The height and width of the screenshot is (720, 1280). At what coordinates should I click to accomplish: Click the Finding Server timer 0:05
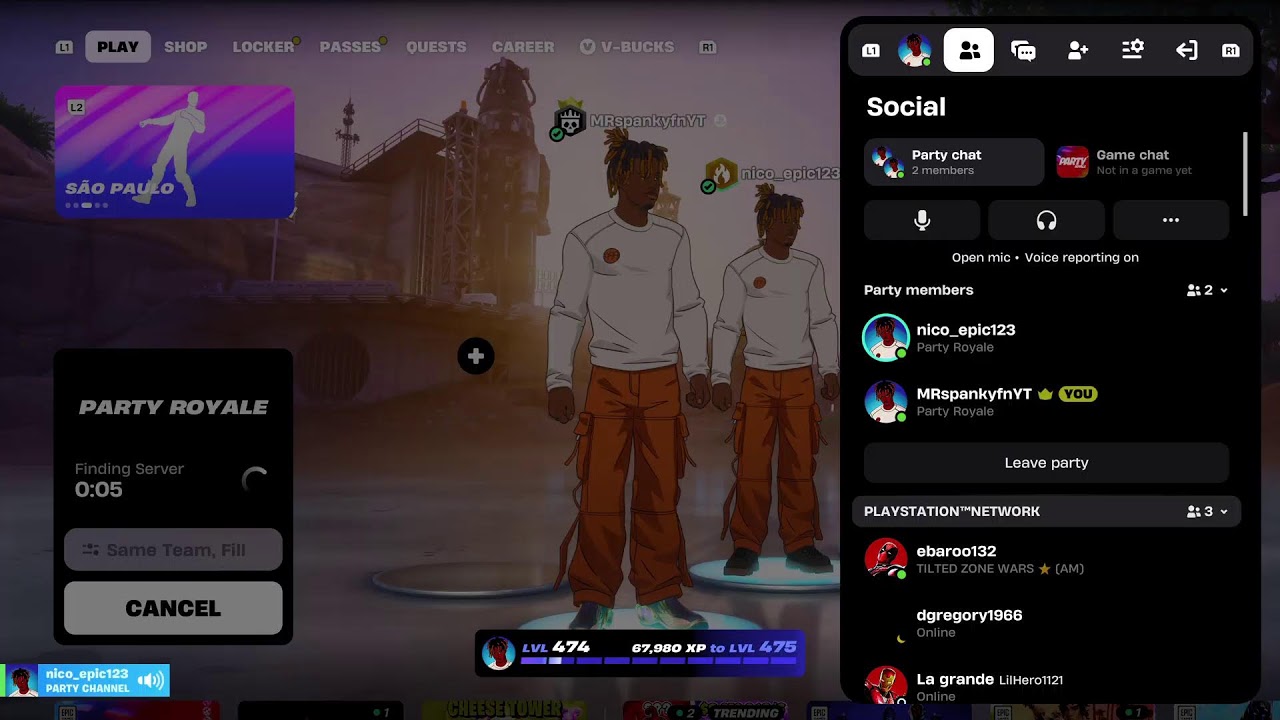coord(99,490)
